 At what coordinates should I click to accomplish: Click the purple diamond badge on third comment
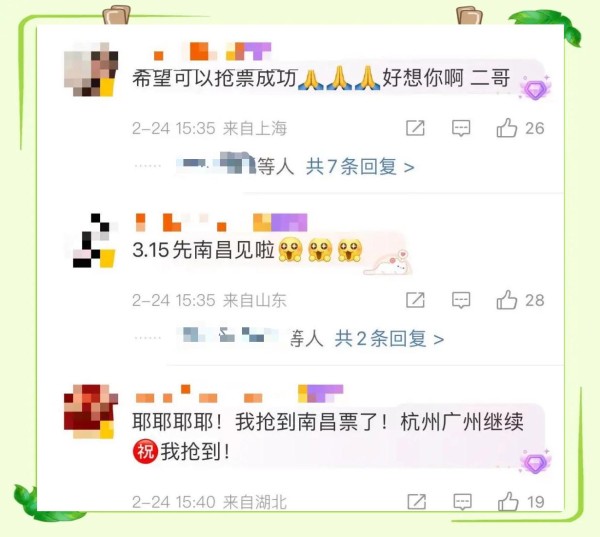(535, 461)
